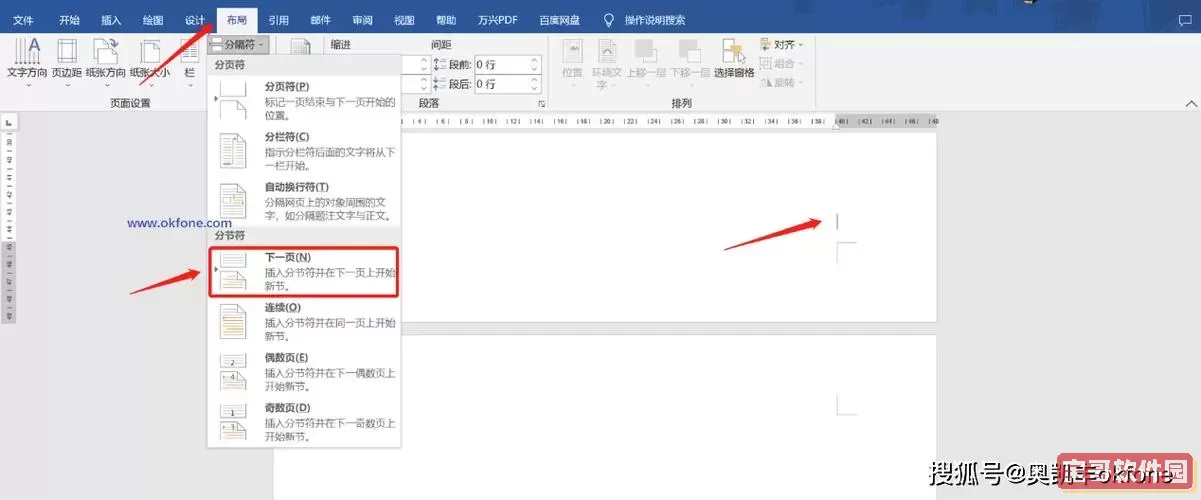Open the 环绕文字 wrap text tool
1201x500 pixels.
tap(607, 63)
